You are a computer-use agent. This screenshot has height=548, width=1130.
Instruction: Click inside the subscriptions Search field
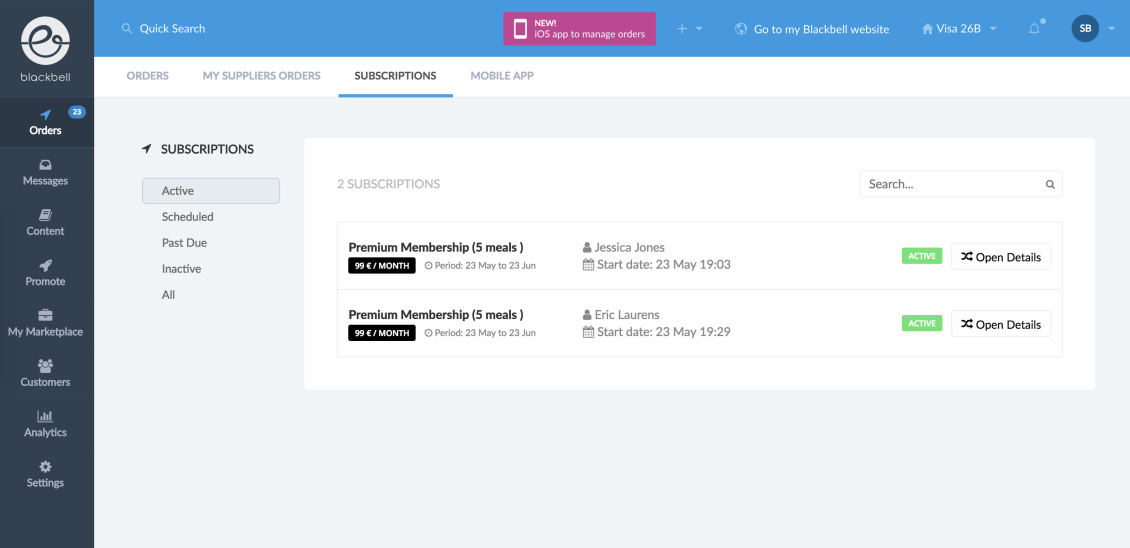[961, 184]
